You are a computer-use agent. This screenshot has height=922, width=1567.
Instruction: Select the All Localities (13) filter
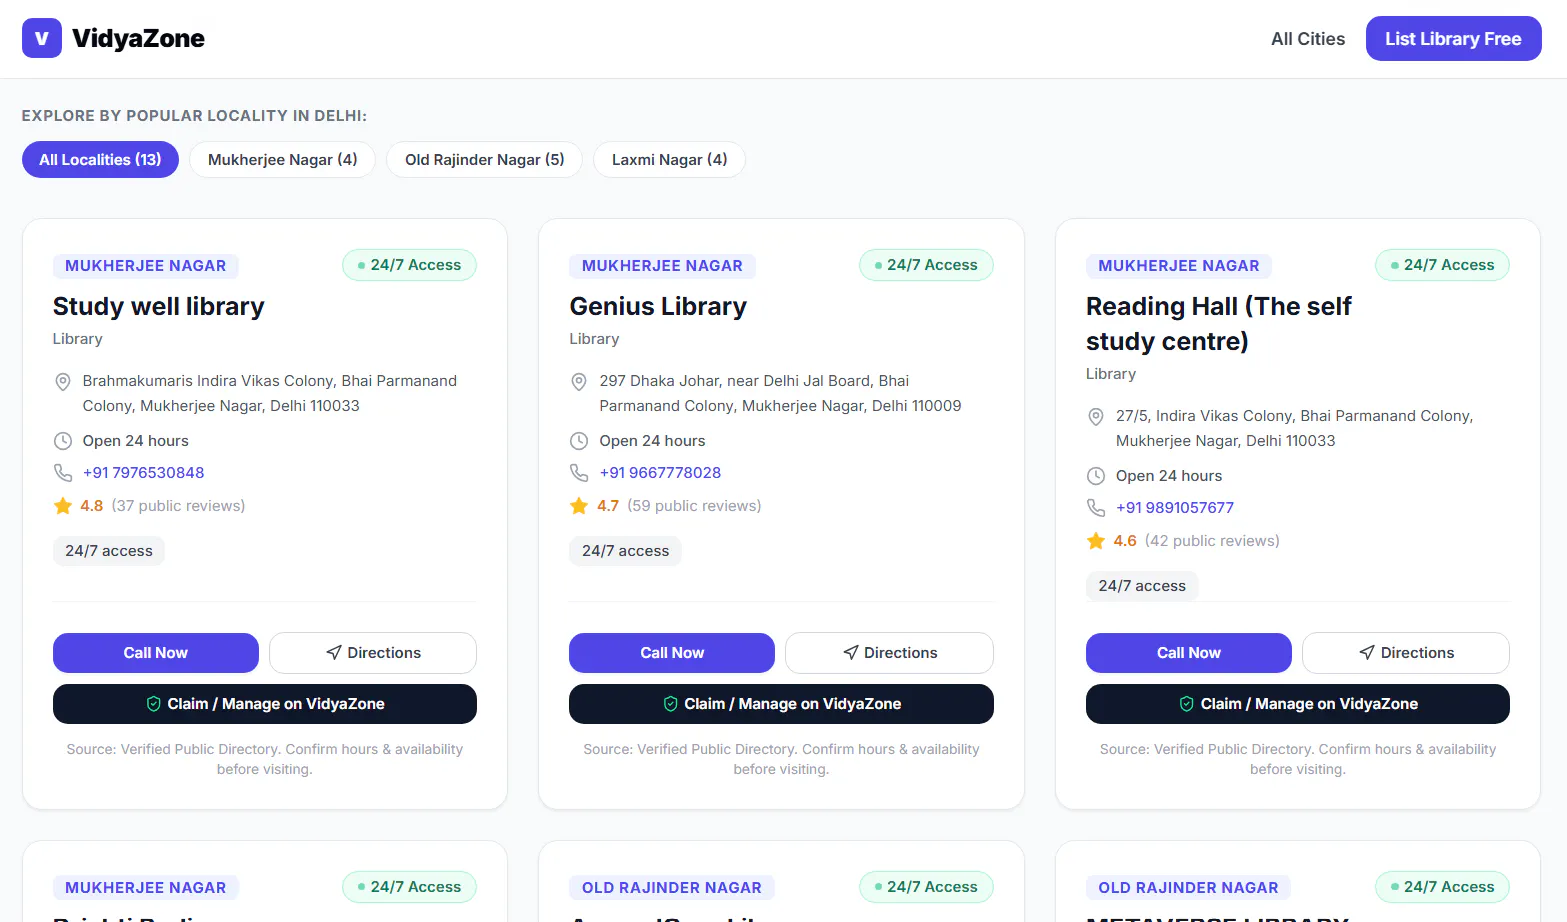click(x=100, y=160)
